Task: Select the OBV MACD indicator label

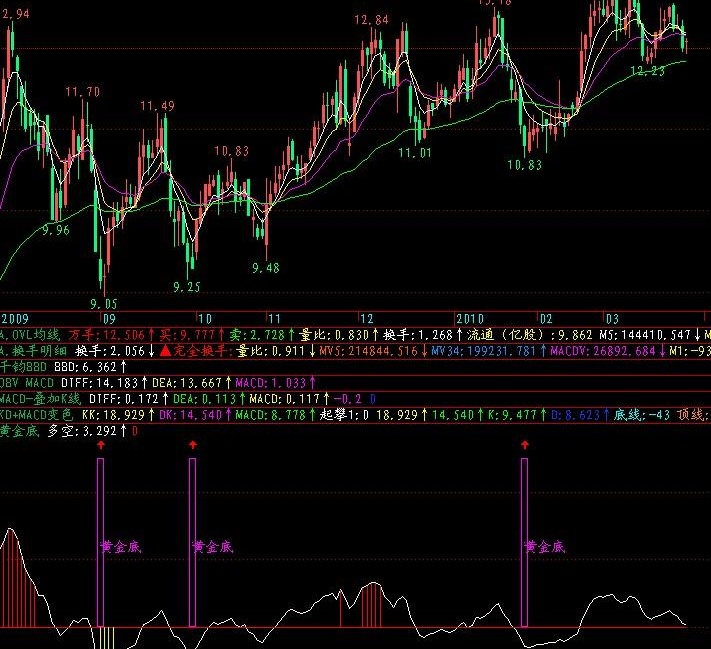Action: tap(27, 383)
